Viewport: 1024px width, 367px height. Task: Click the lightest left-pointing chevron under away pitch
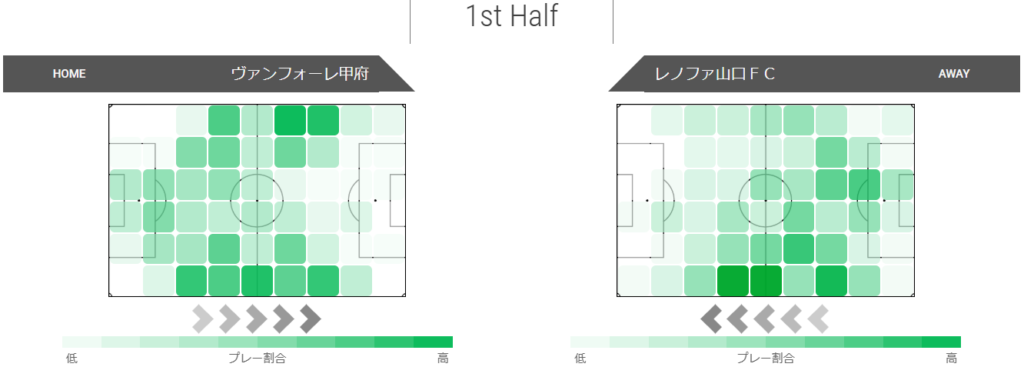click(818, 319)
